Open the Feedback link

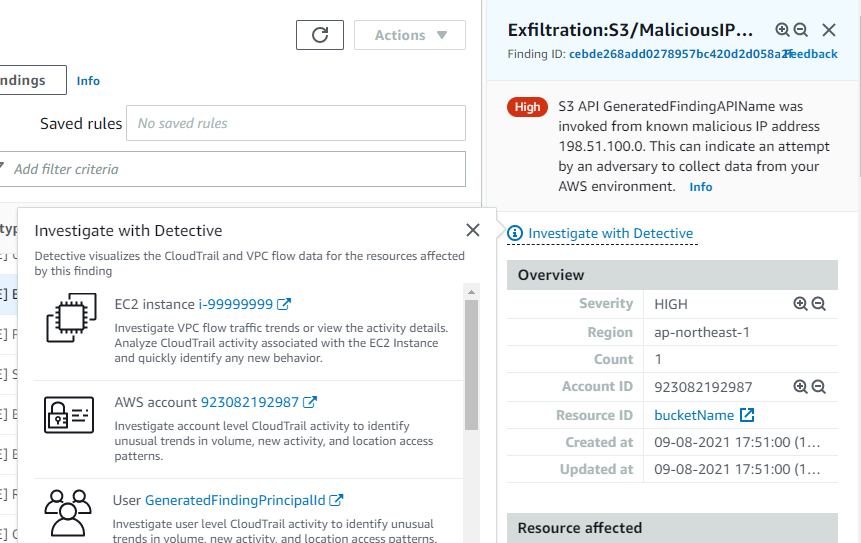pyautogui.click(x=810, y=54)
